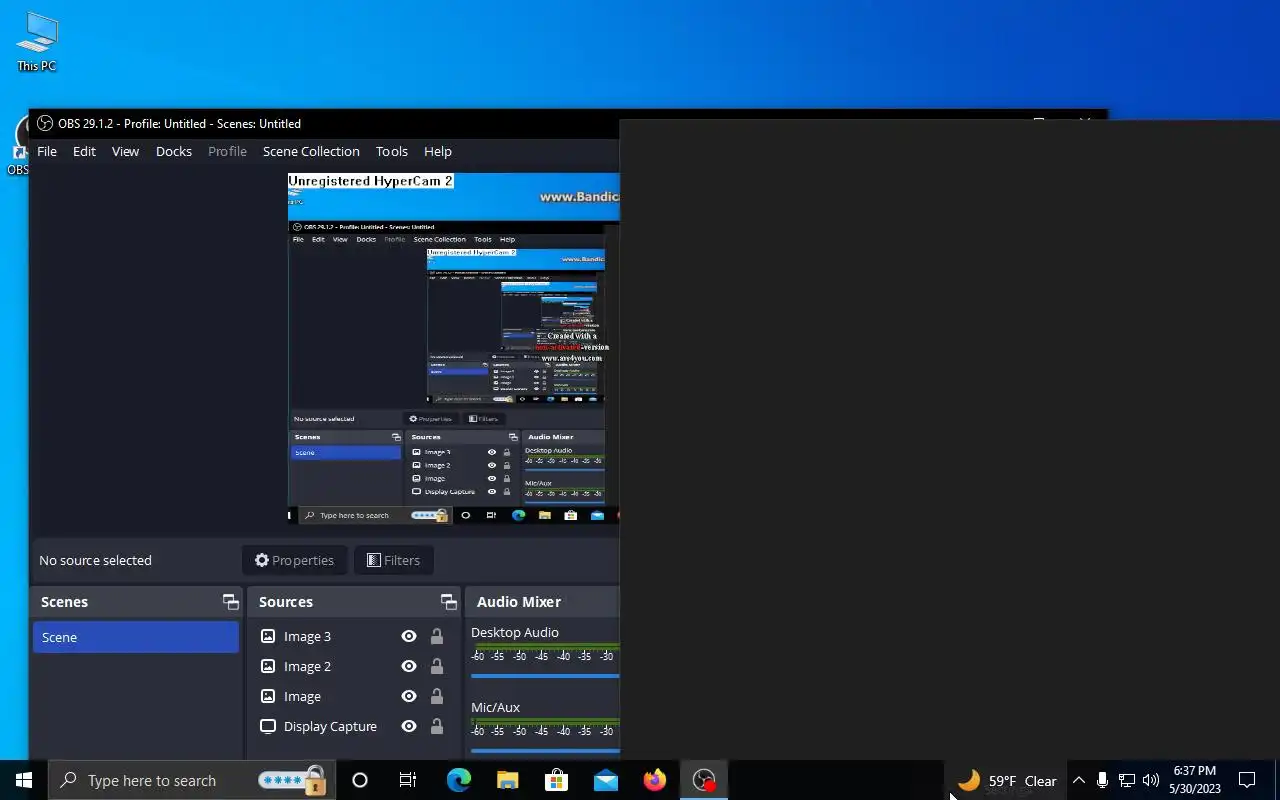1280x800 pixels.
Task: Click the microphone tray icon
Action: (x=1102, y=780)
